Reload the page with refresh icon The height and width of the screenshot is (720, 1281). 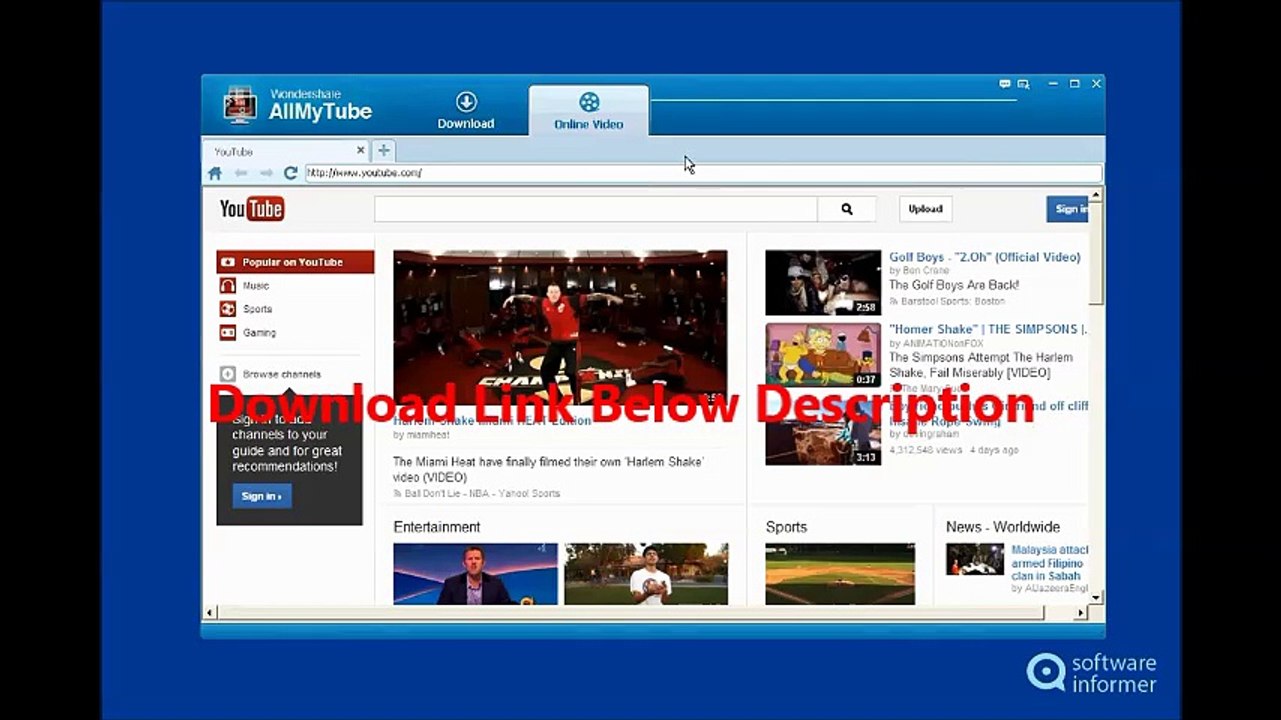[290, 173]
